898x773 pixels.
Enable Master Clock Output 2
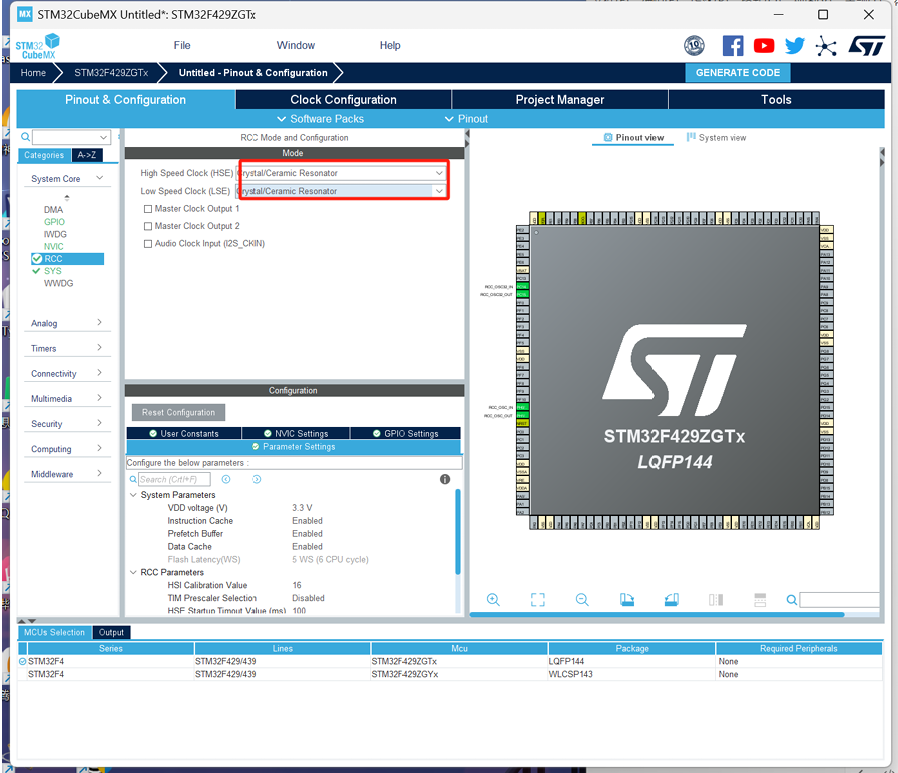[148, 226]
